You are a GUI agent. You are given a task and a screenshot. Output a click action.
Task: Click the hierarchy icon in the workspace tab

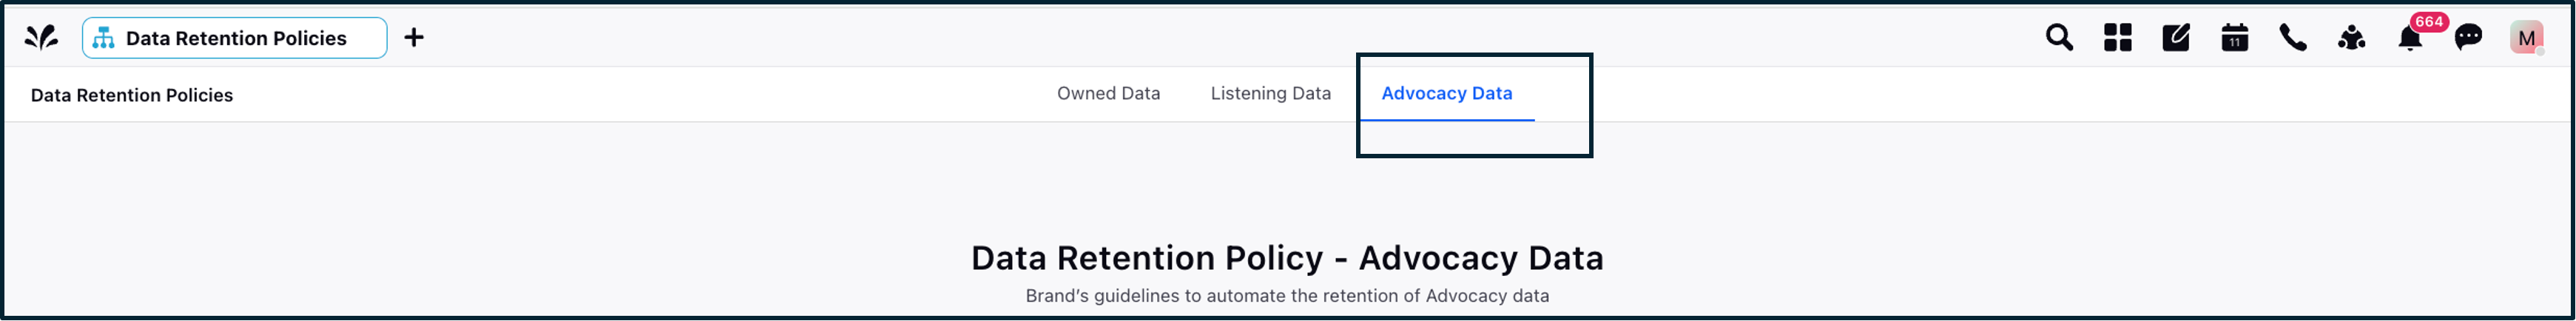103,38
